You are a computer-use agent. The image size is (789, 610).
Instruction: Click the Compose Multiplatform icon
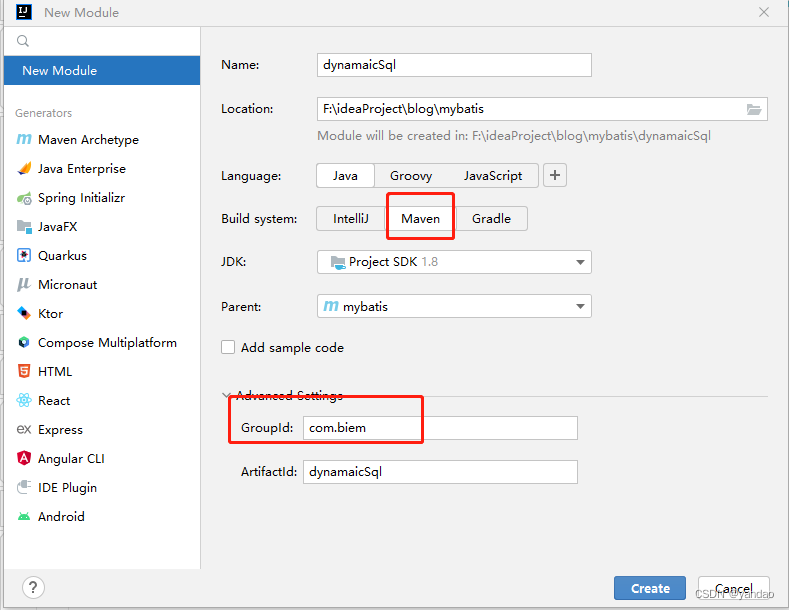point(24,343)
